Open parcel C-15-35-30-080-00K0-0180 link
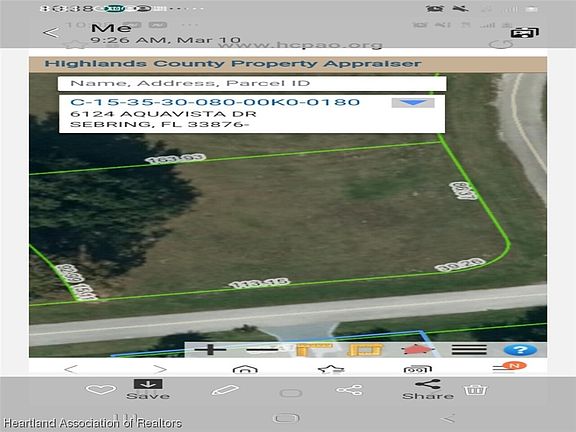 [215, 102]
